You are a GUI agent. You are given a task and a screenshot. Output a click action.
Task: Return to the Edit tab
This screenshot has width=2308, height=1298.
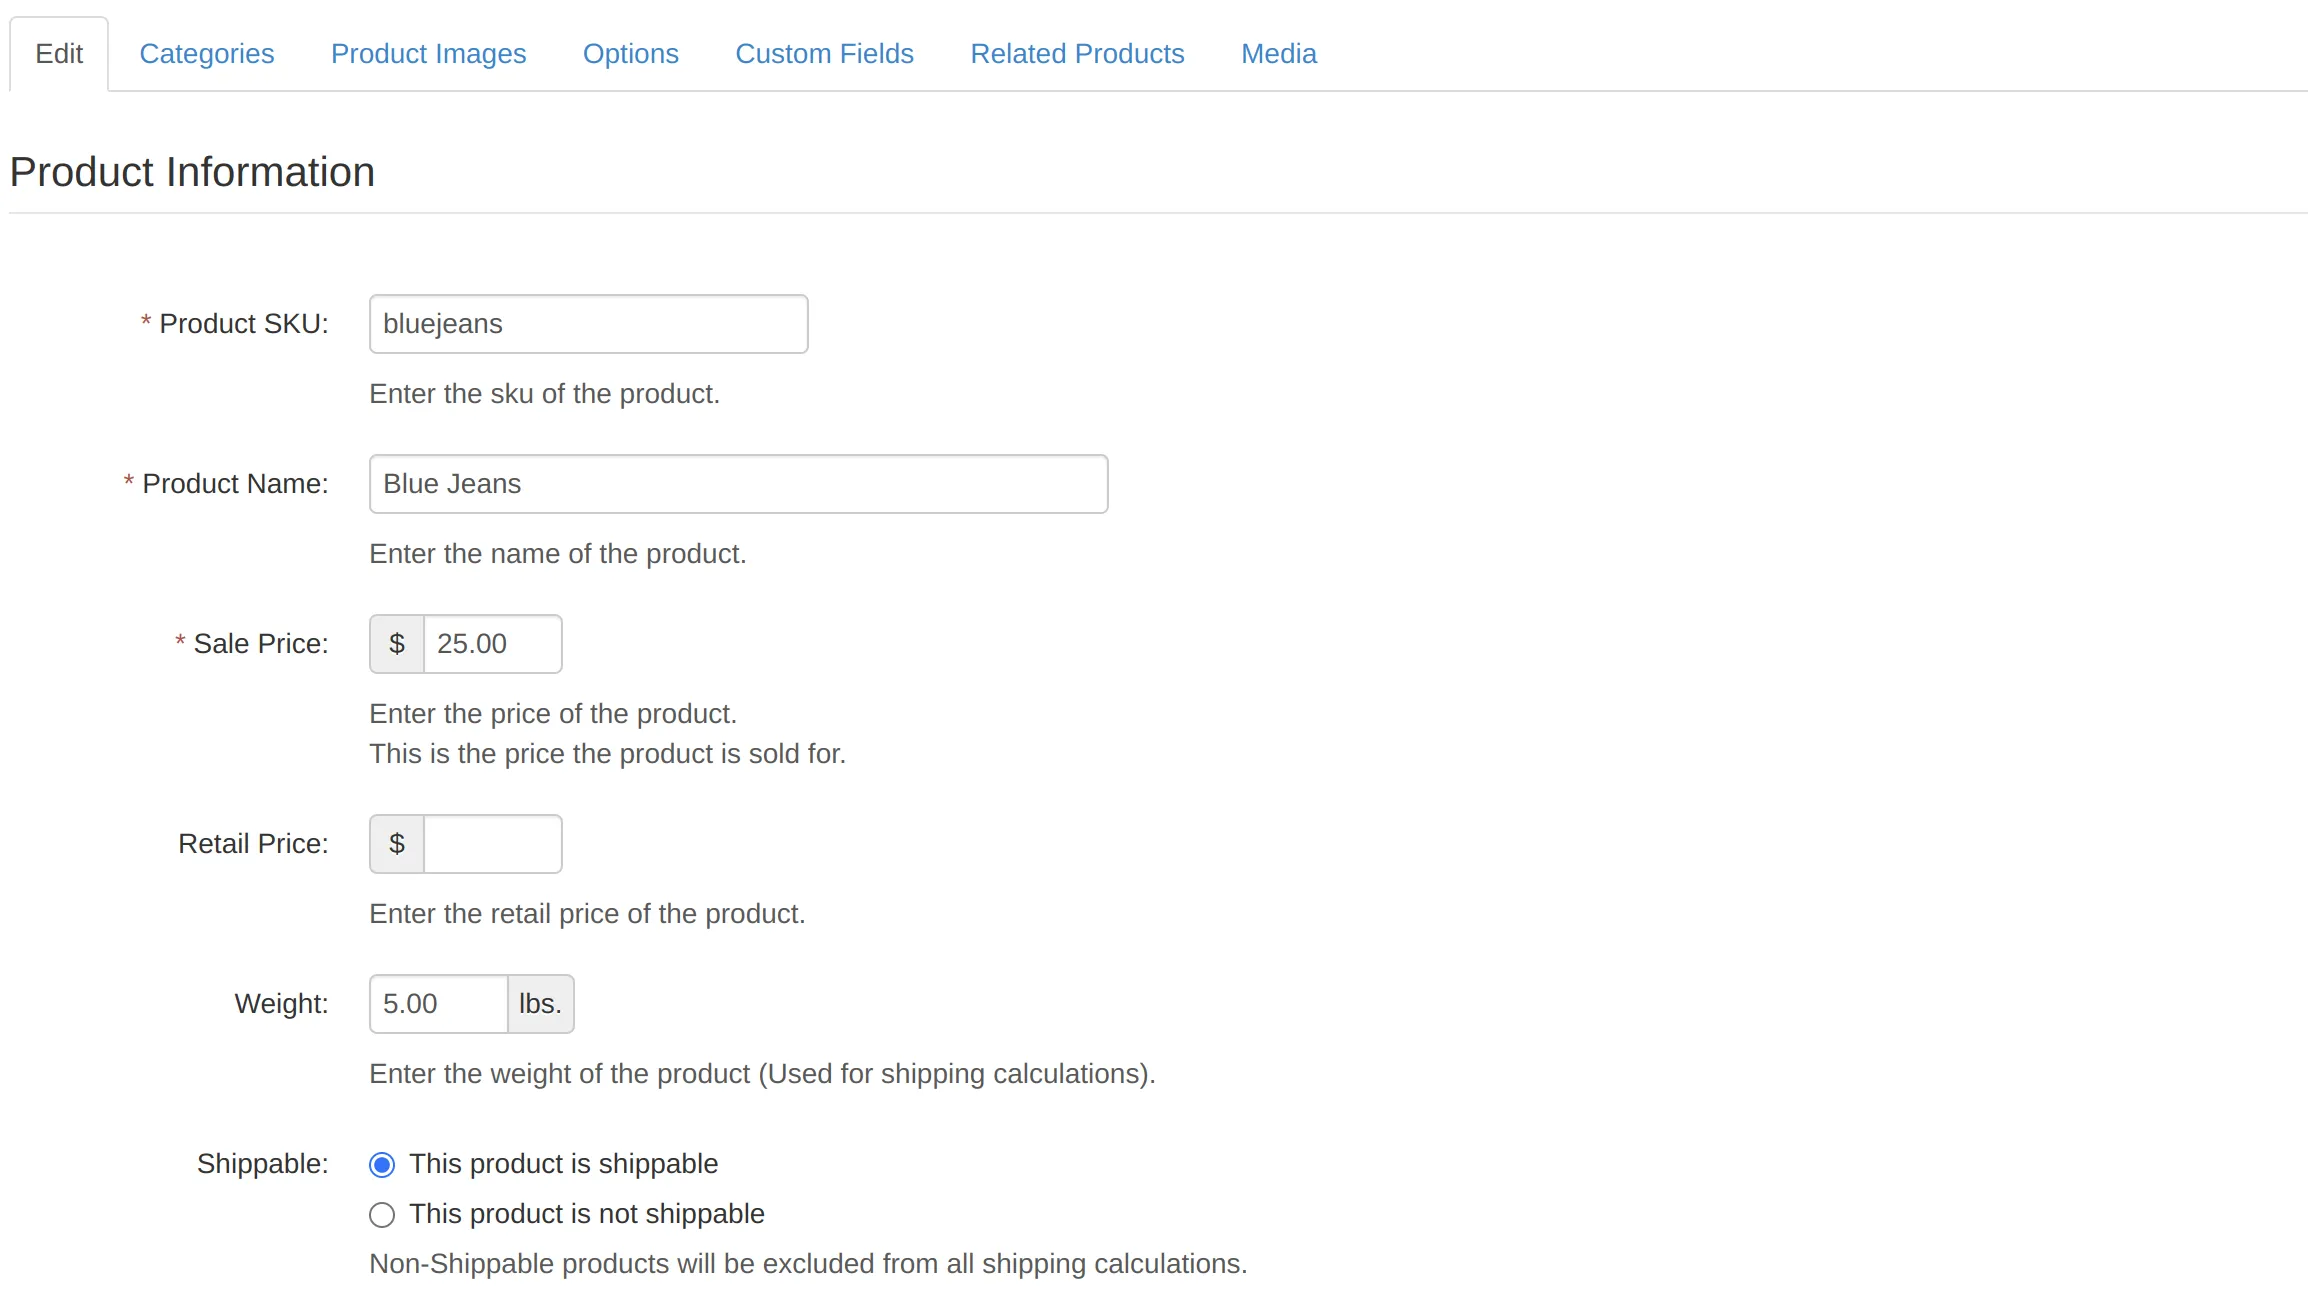click(x=59, y=53)
